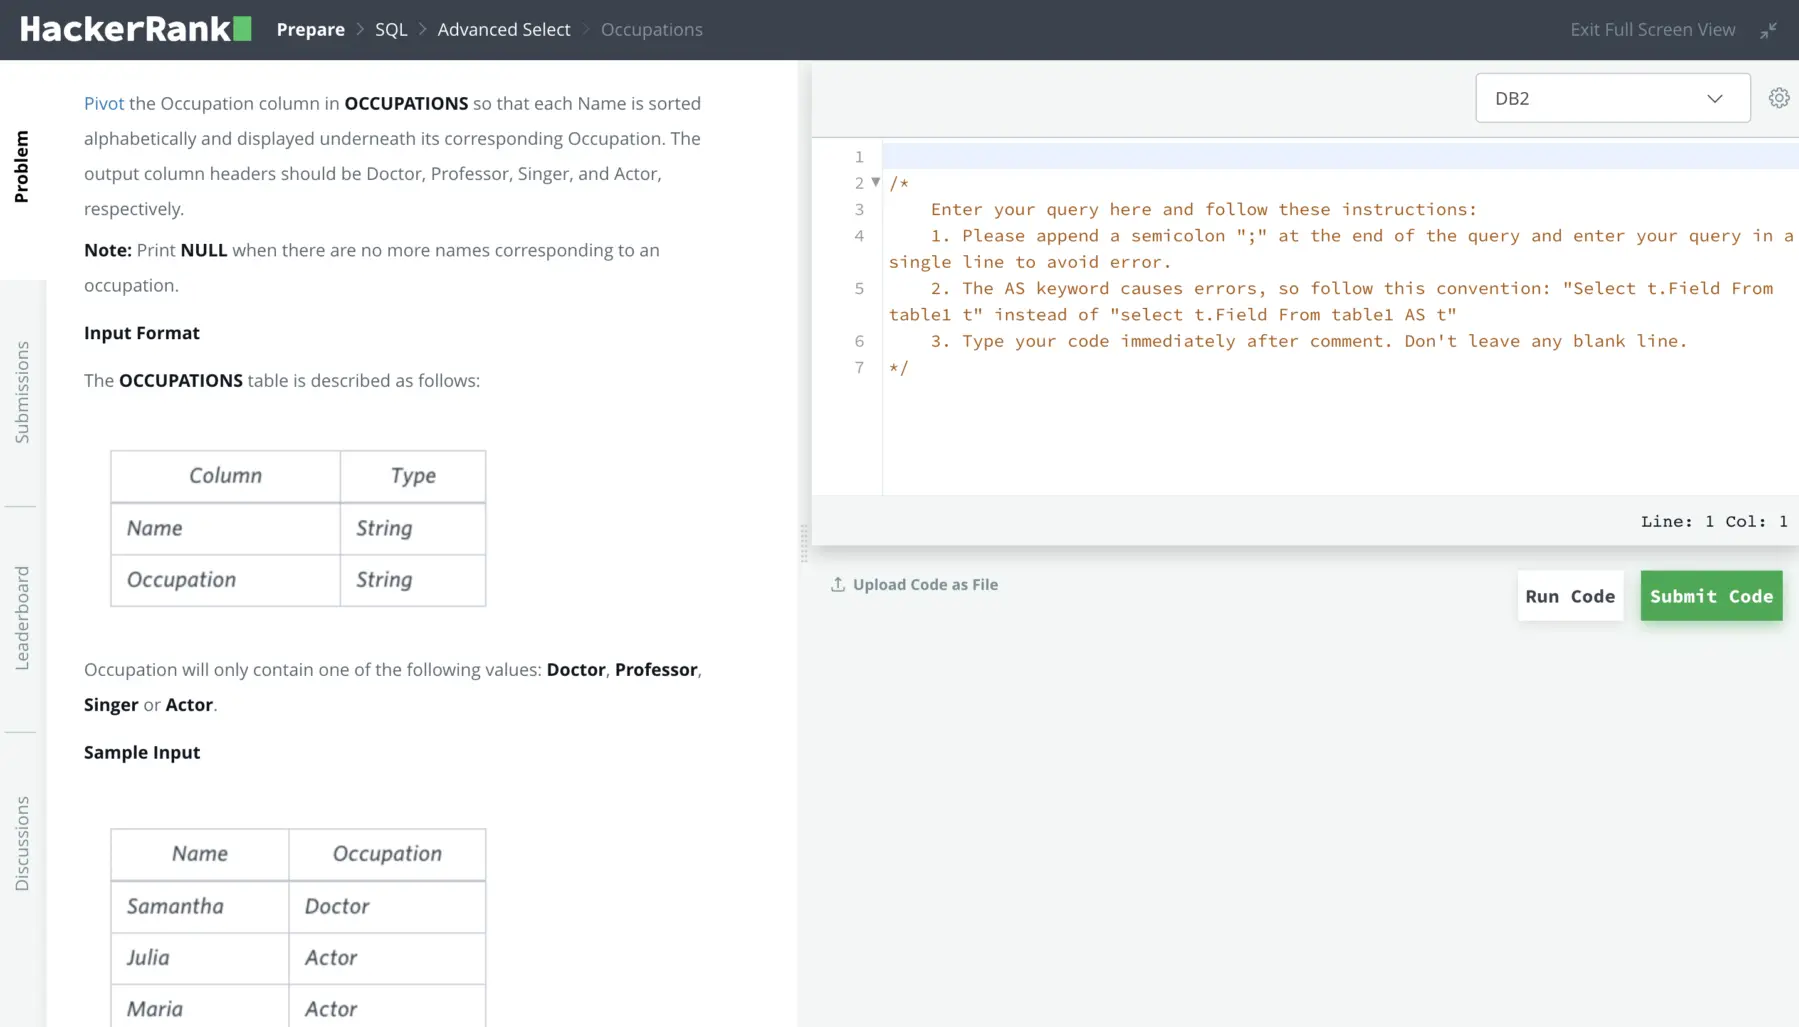Click the exit full screen arrows icon
1799x1027 pixels.
click(x=1769, y=30)
